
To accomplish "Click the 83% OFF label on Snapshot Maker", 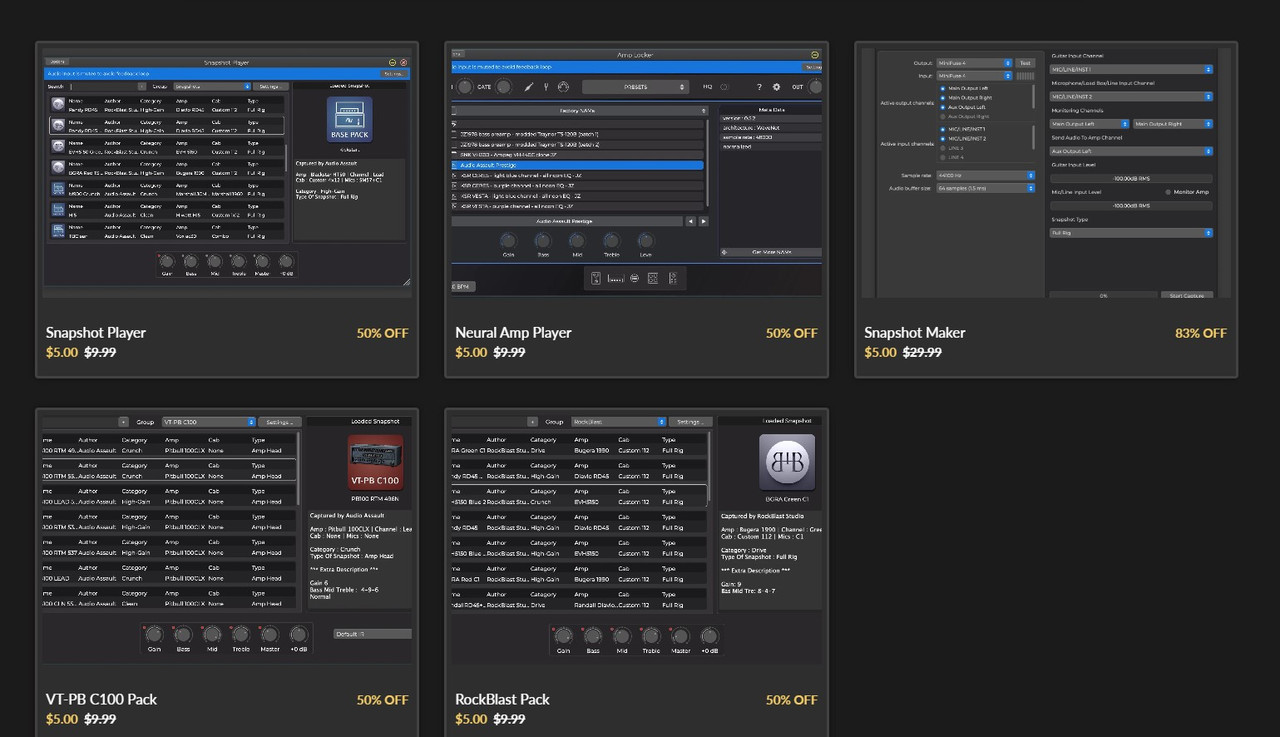I will (1201, 333).
